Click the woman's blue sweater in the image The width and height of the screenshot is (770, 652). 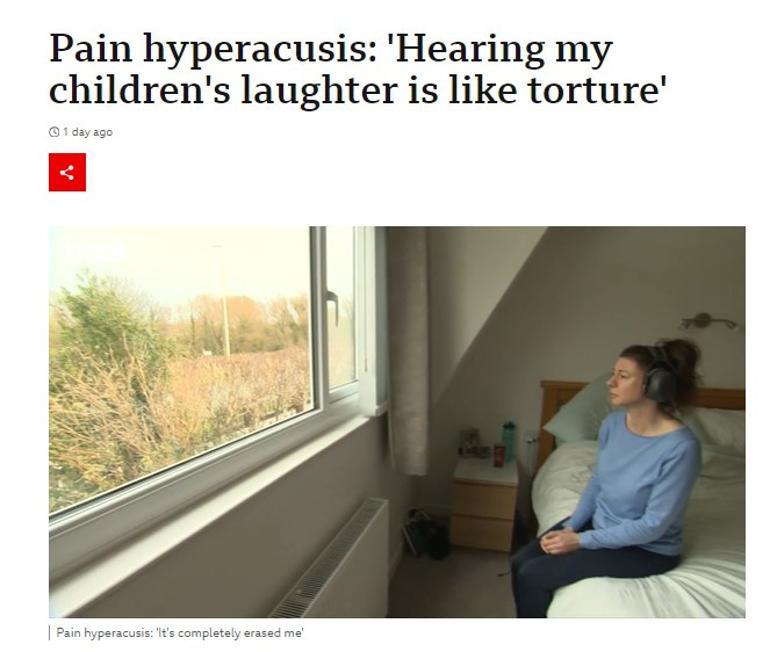click(x=638, y=483)
